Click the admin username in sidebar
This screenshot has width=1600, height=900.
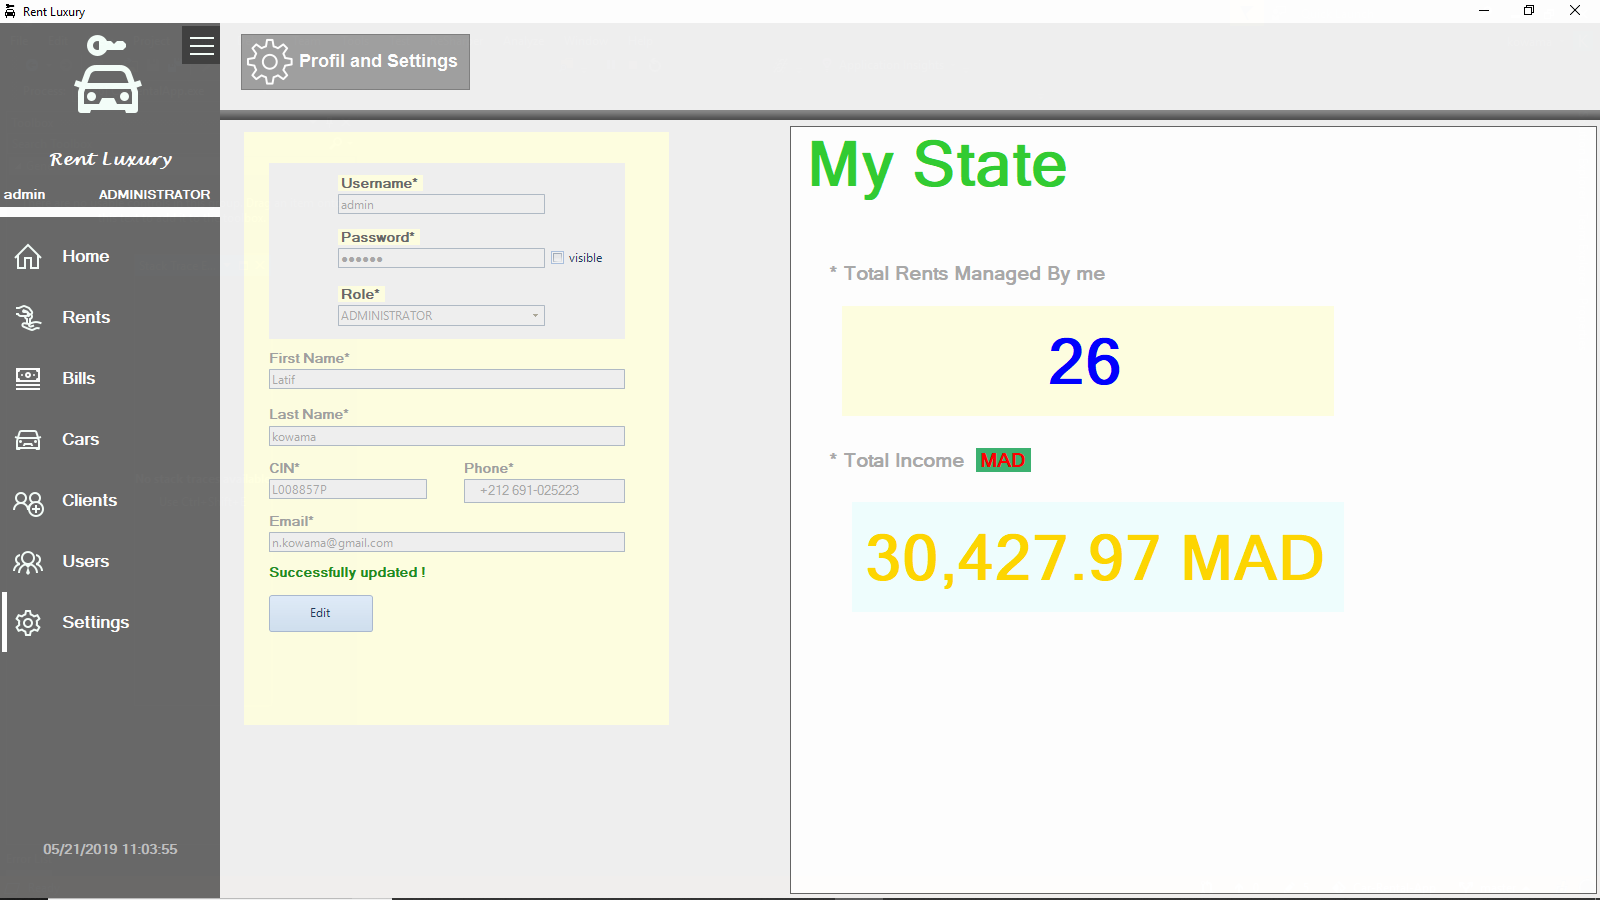point(25,195)
